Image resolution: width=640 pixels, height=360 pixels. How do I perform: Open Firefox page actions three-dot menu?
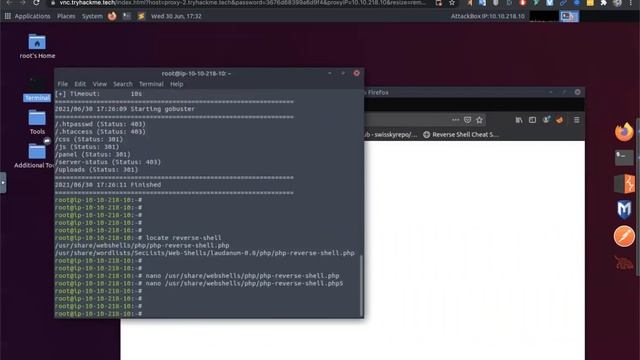(455, 120)
